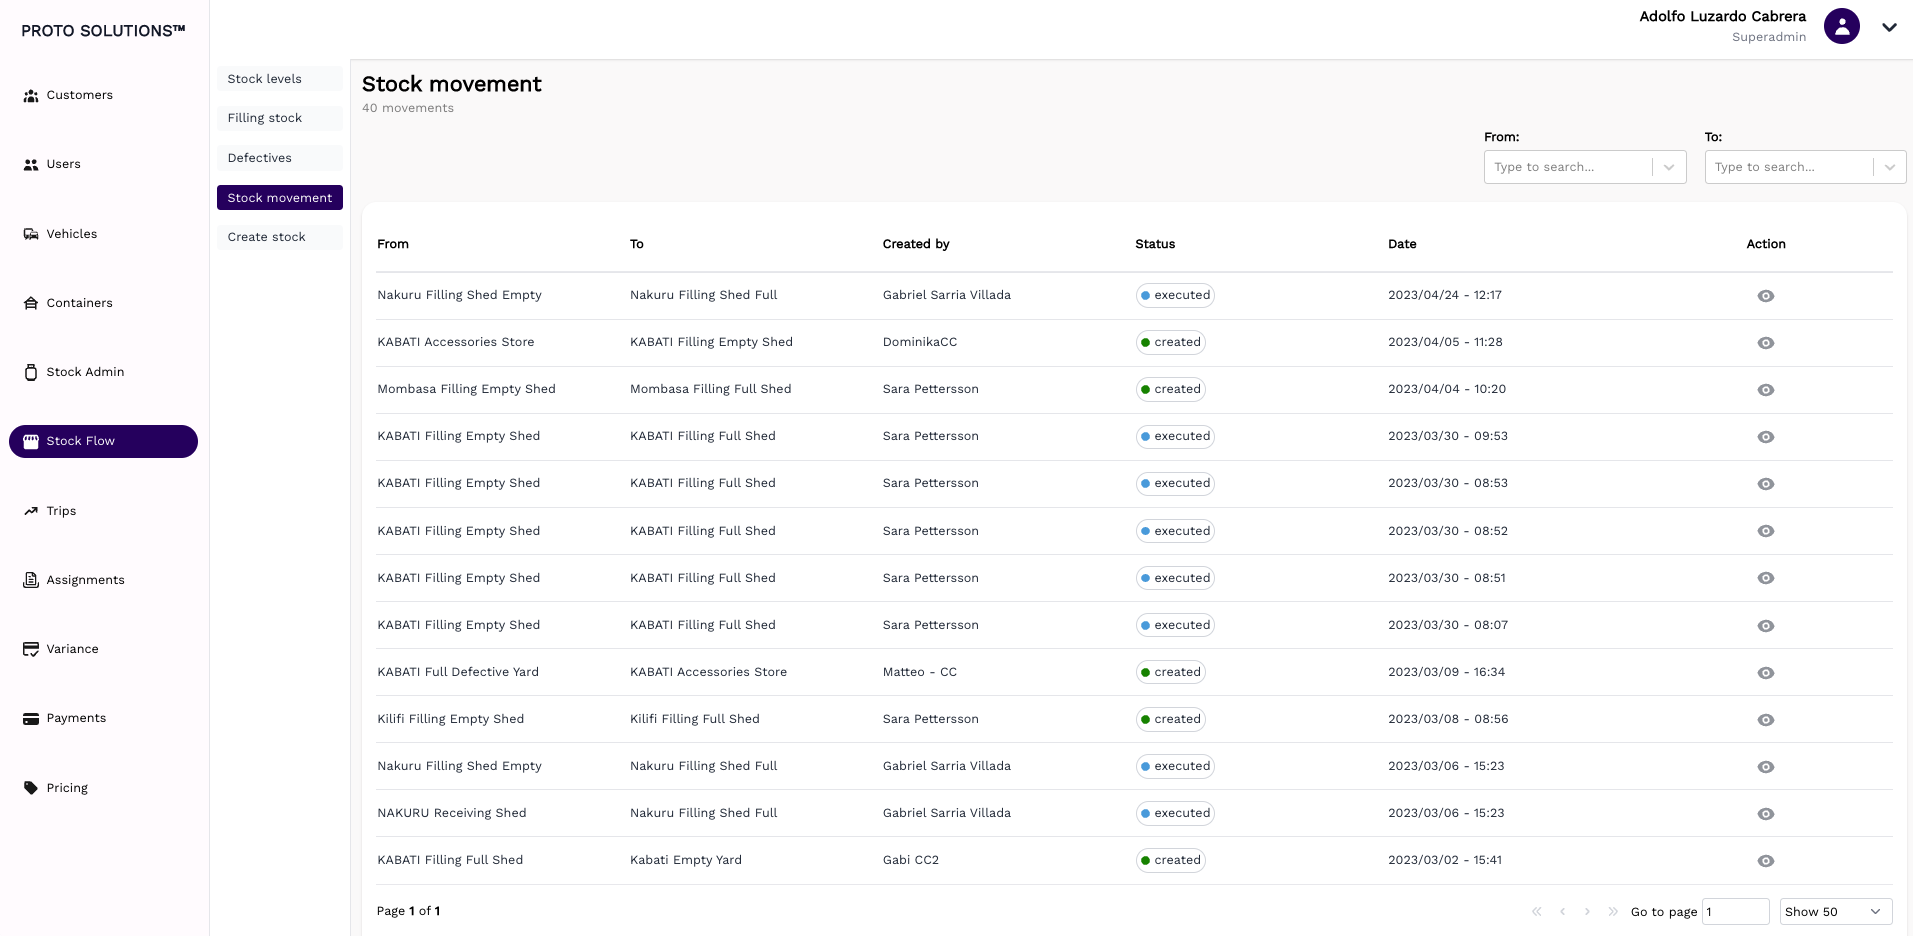Image resolution: width=1913 pixels, height=936 pixels.
Task: Click the KABATI Accessories Store From cell
Action: tap(456, 342)
